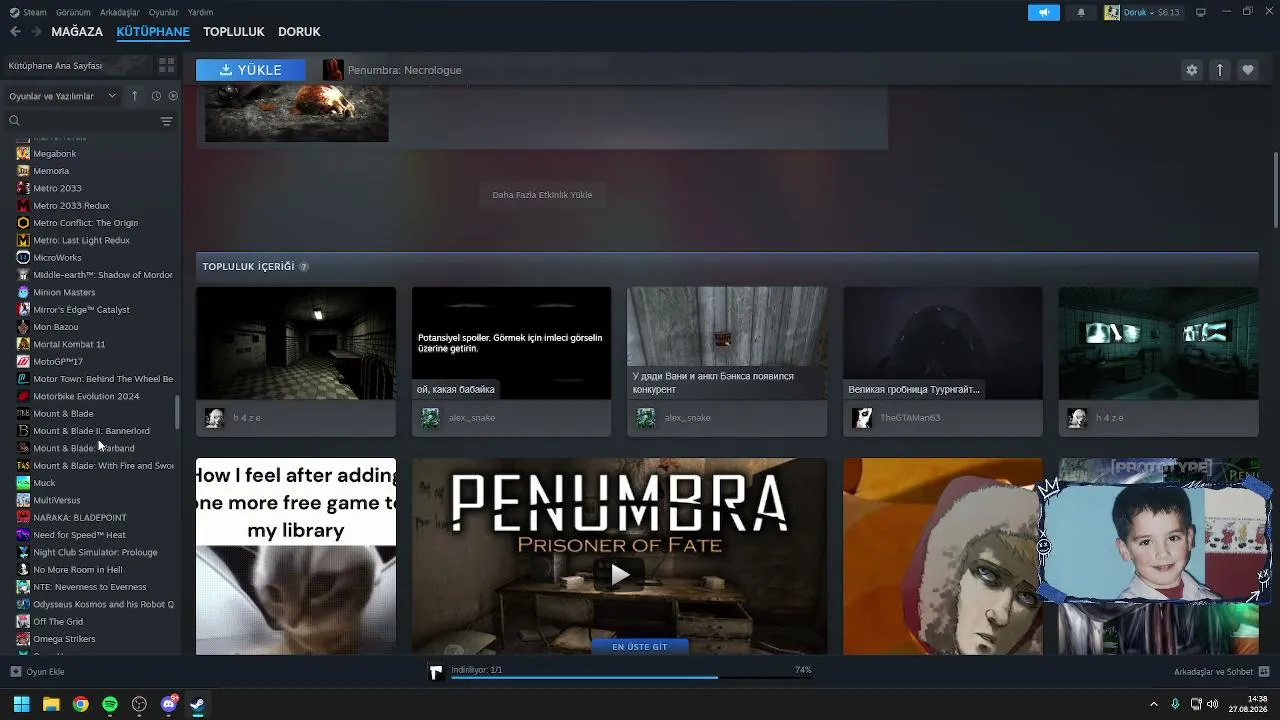Viewport: 1280px width, 720px height.
Task: Switch to the TOPLULUK tab
Action: 234,32
